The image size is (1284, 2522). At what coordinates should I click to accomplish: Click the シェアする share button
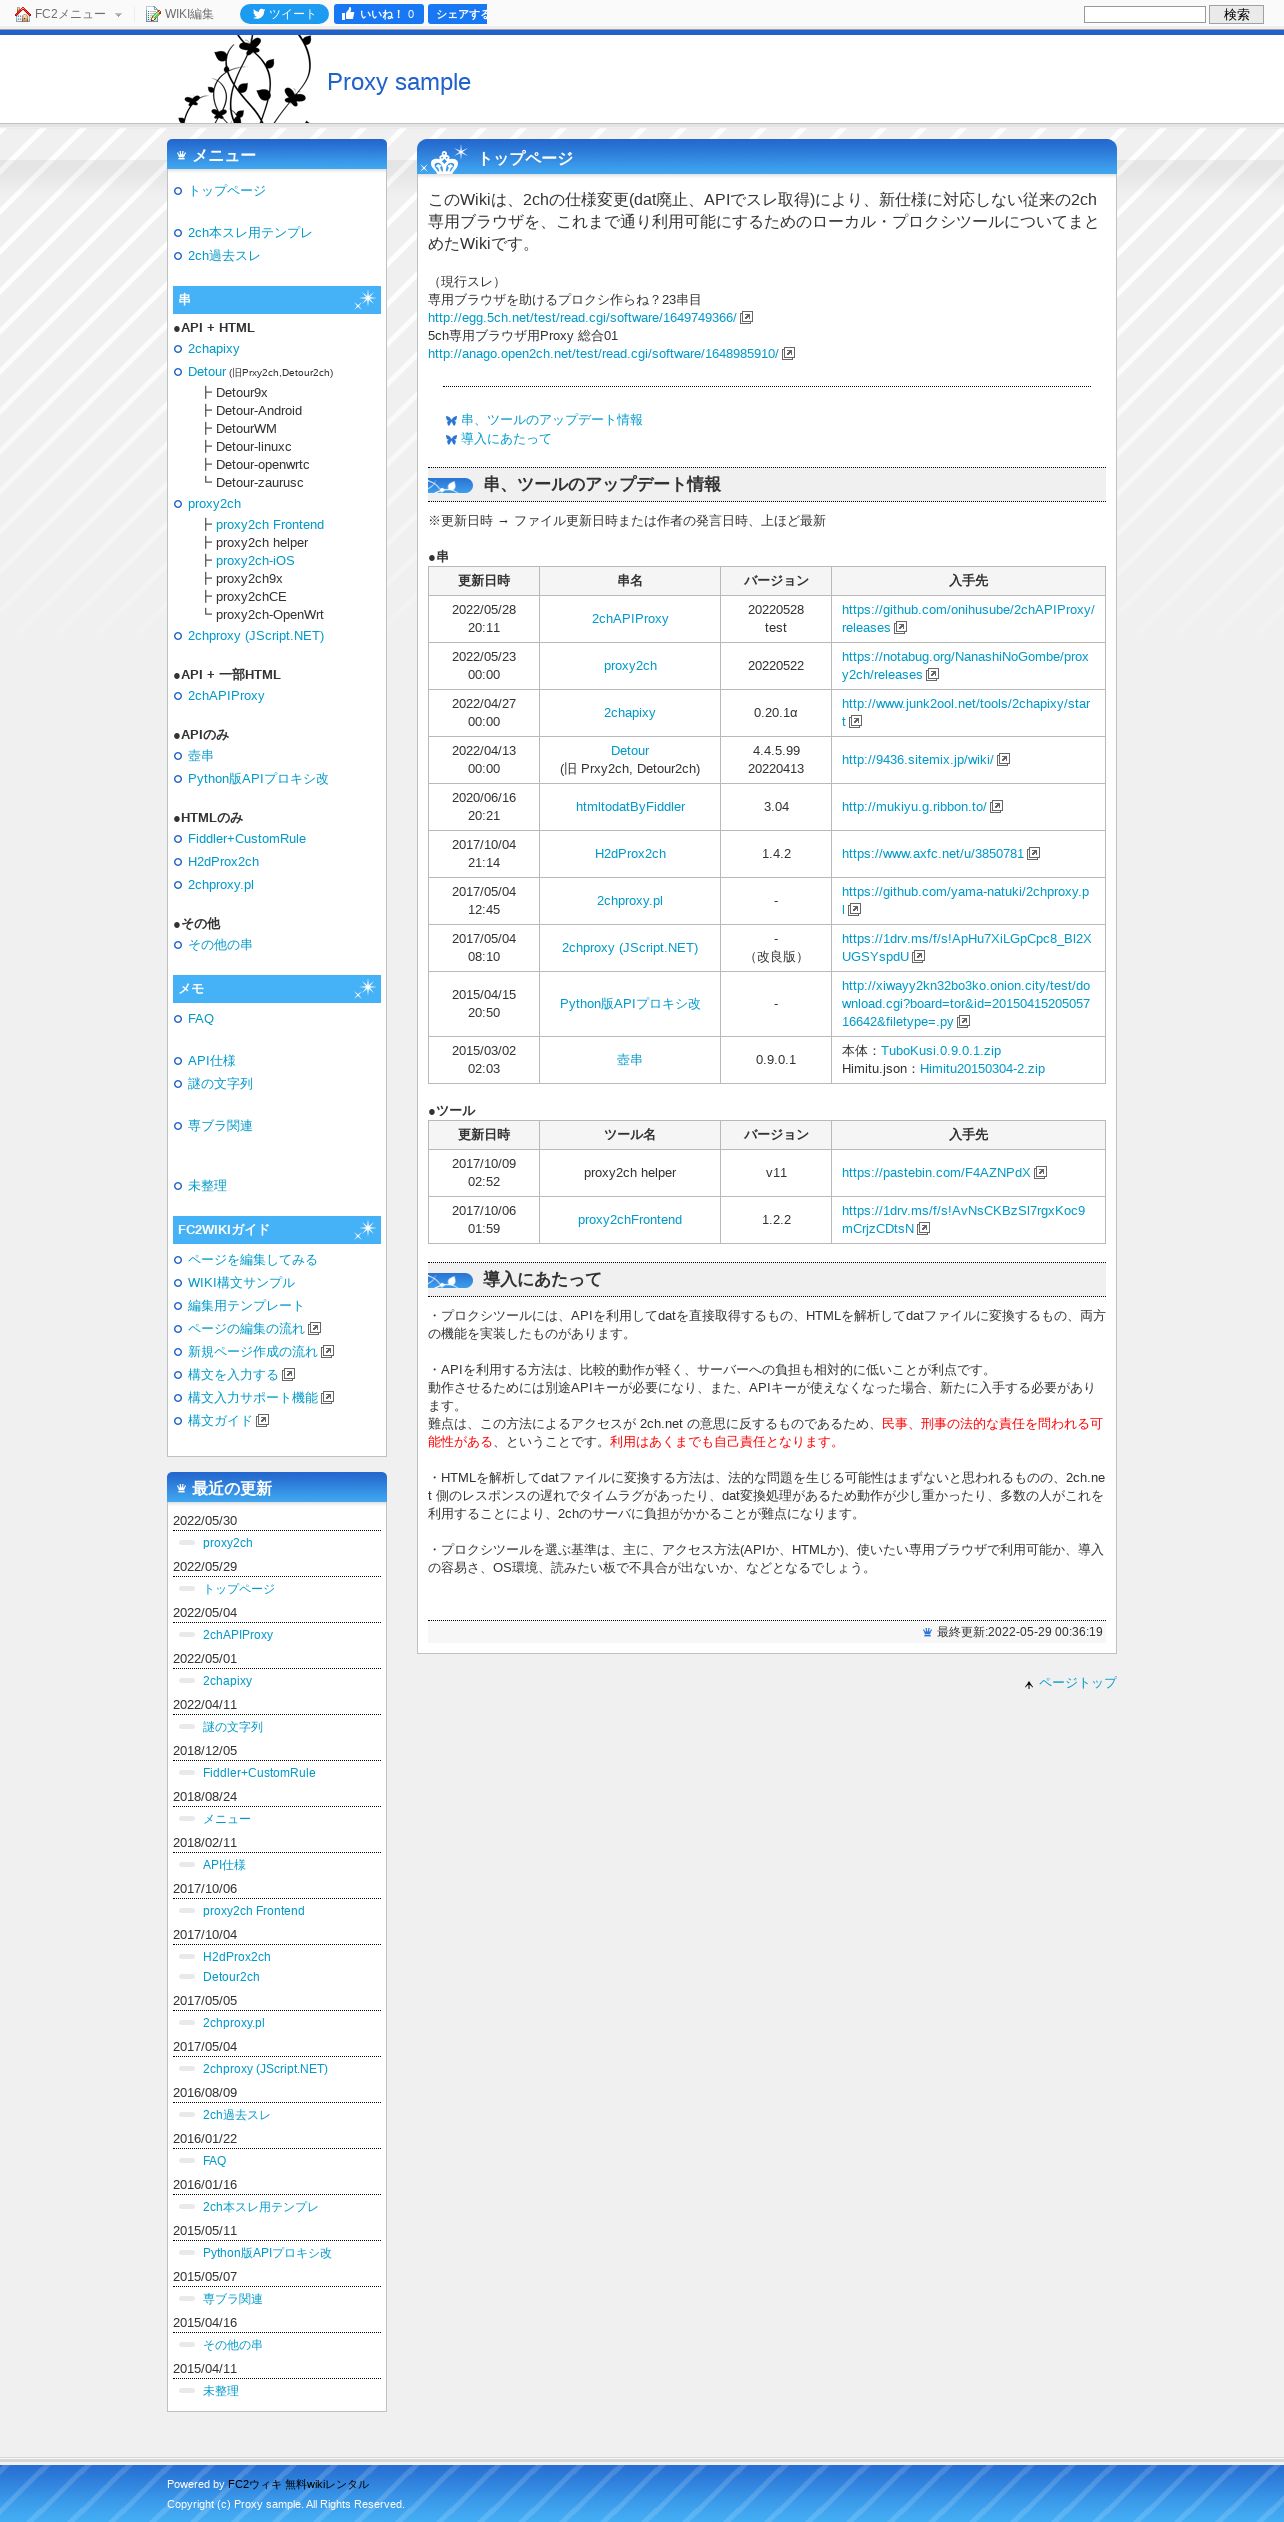457,14
